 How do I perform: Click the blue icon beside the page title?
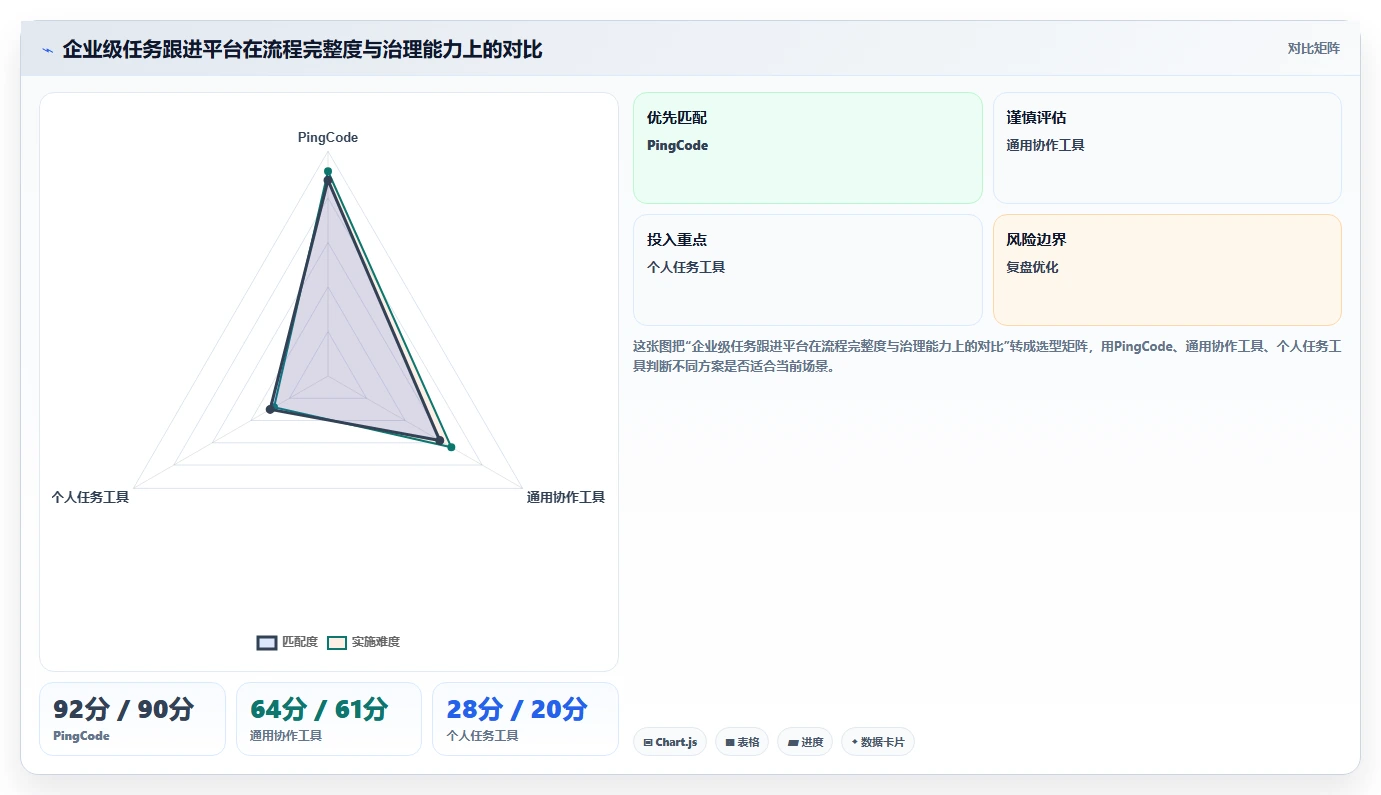coord(47,50)
